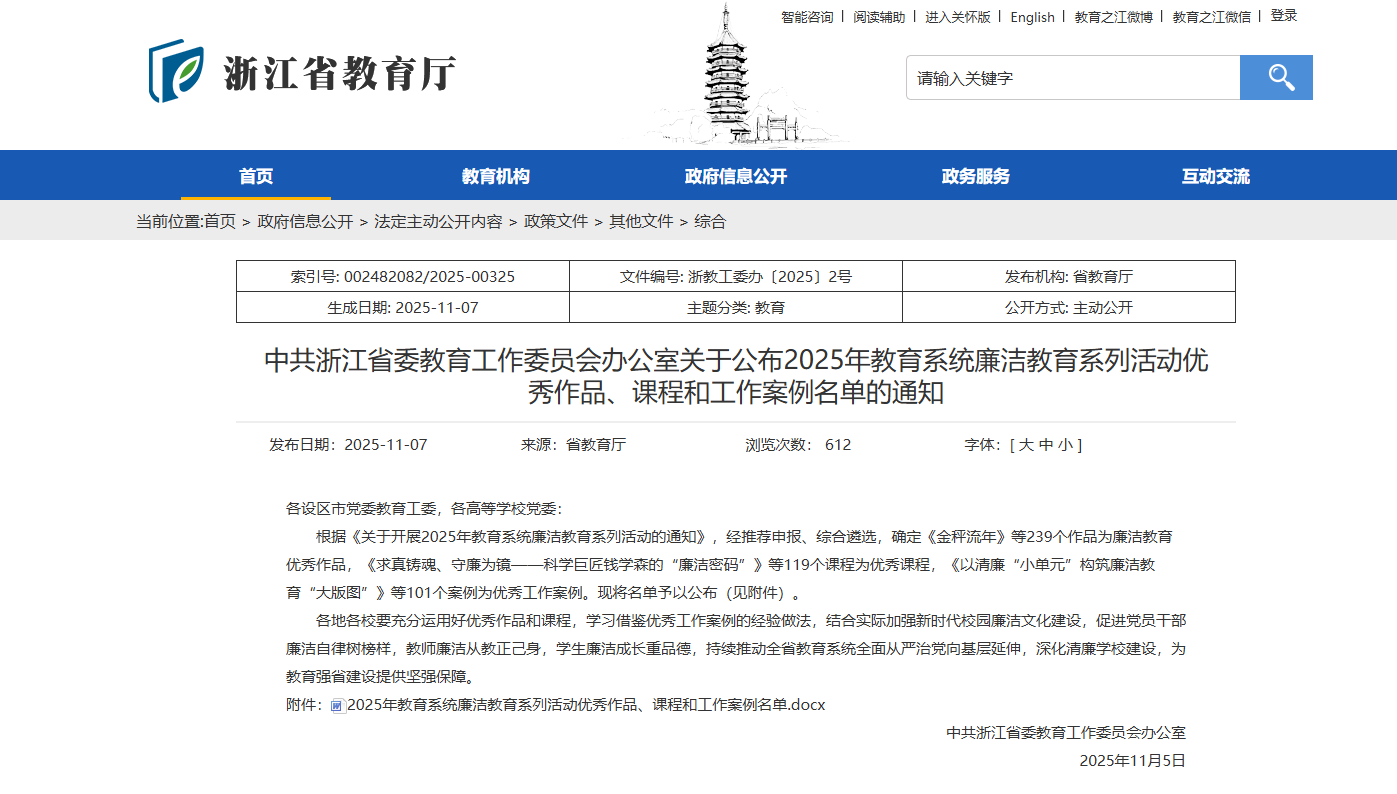The image size is (1397, 794).
Task: Switch to 进入关怀版 accessible version
Action: pos(957,17)
